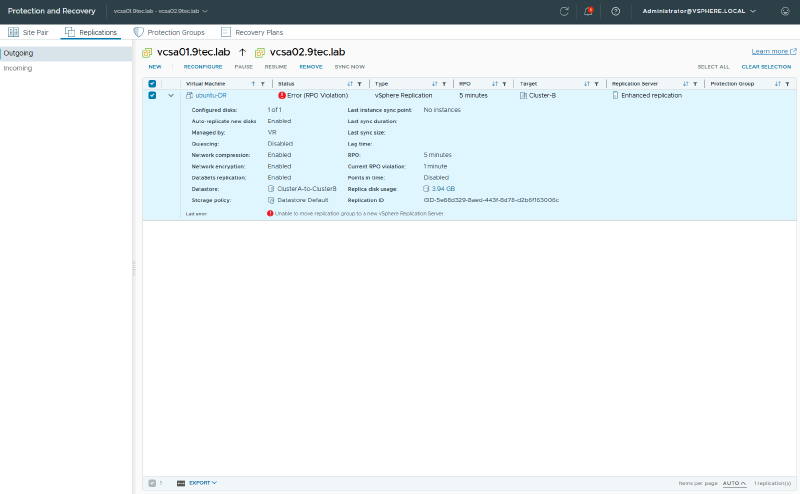This screenshot has height=494, width=800.
Task: Click the RESUME button
Action: [x=276, y=67]
